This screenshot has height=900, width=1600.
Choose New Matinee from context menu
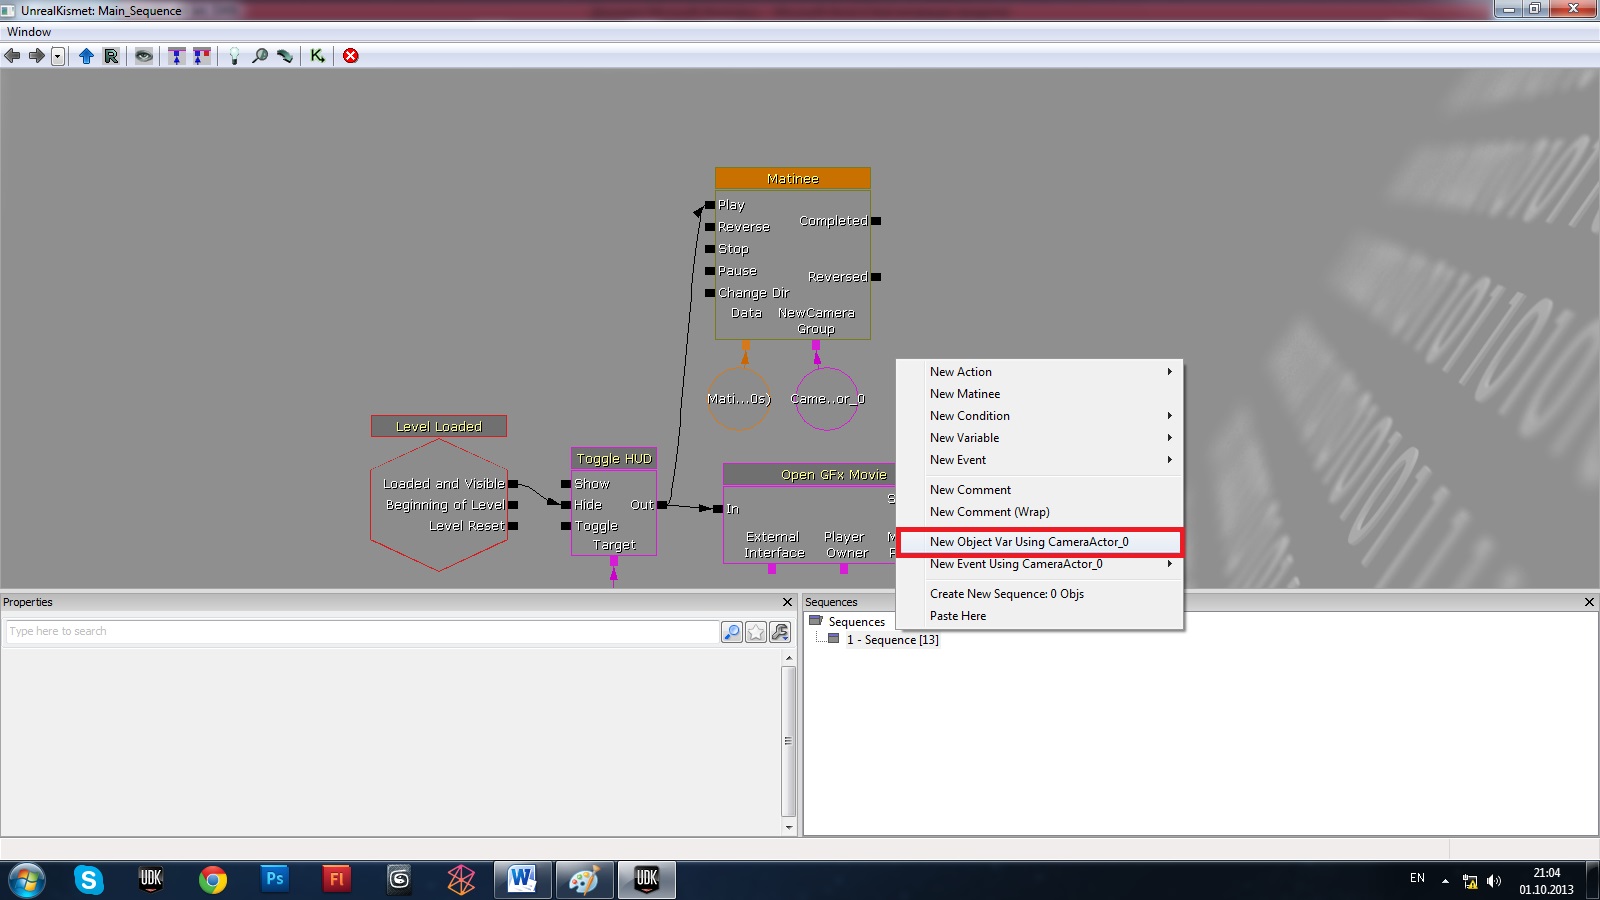tap(1040, 394)
